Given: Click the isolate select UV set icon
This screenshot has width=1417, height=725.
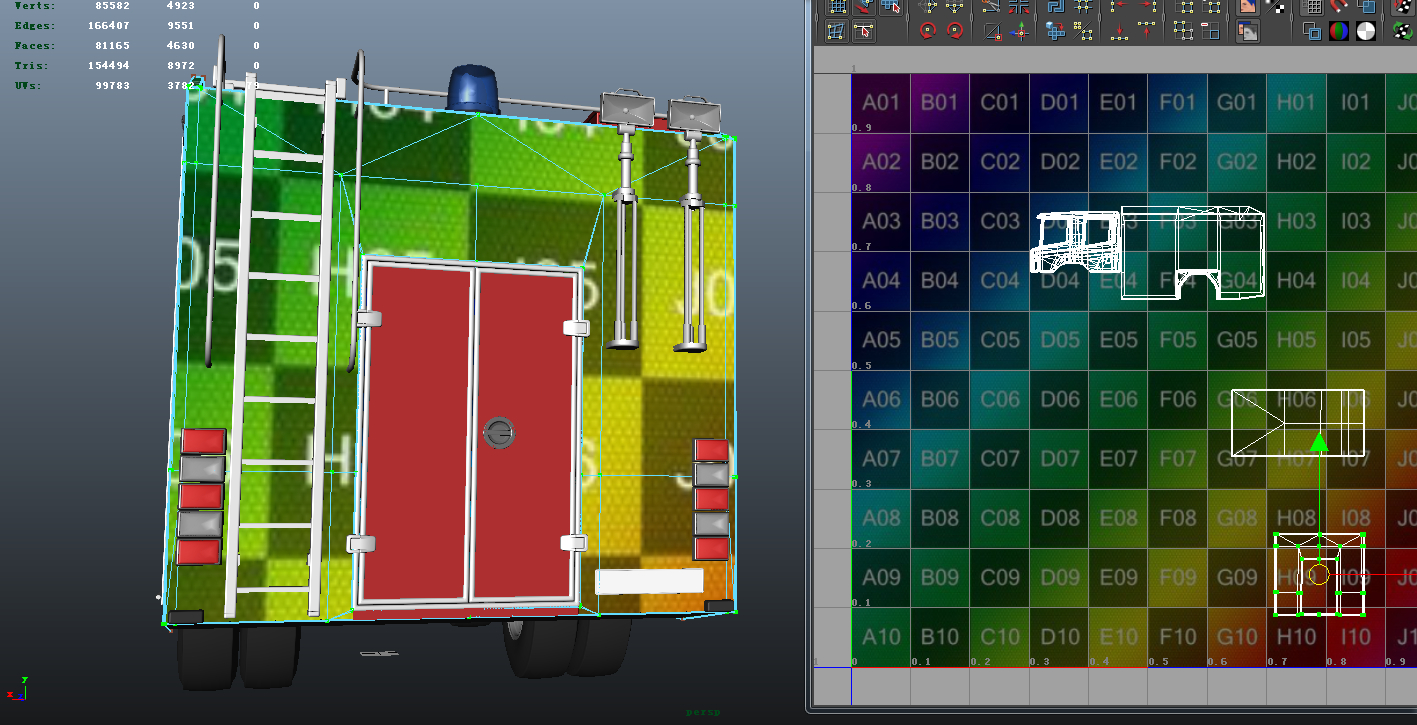Looking at the screenshot, I should point(1183,31).
